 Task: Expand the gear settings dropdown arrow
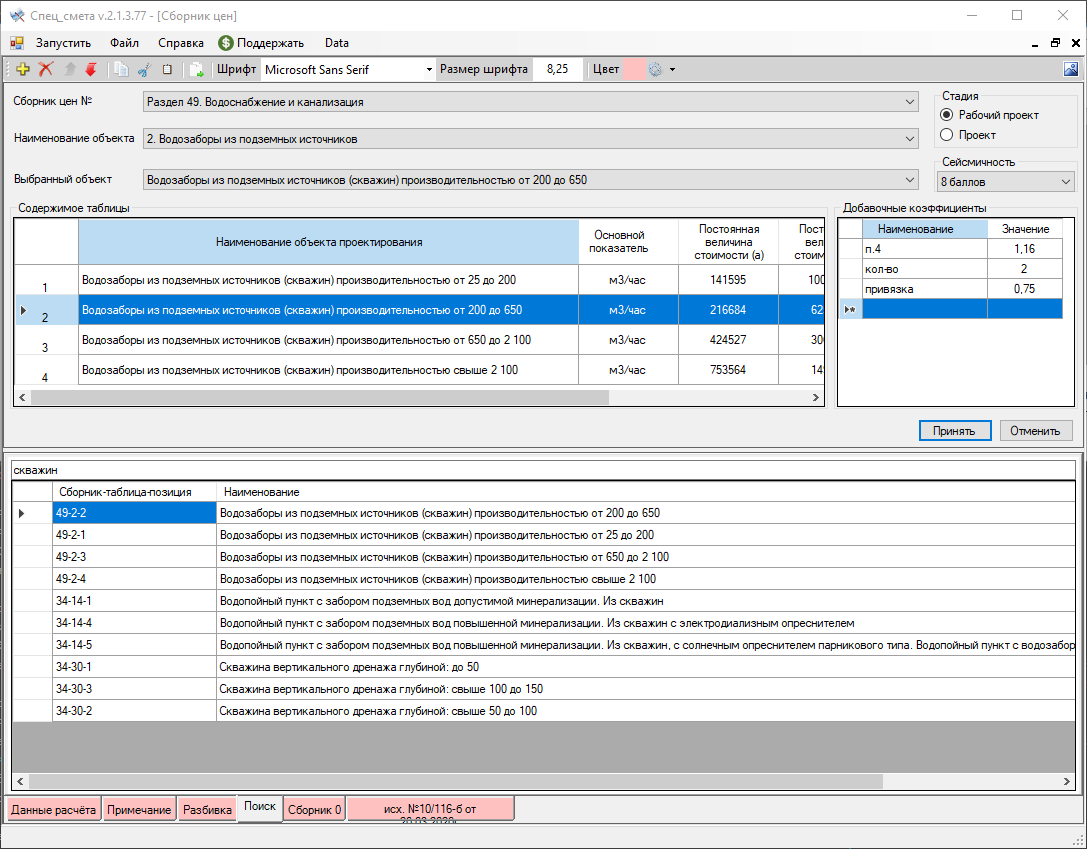(x=672, y=69)
